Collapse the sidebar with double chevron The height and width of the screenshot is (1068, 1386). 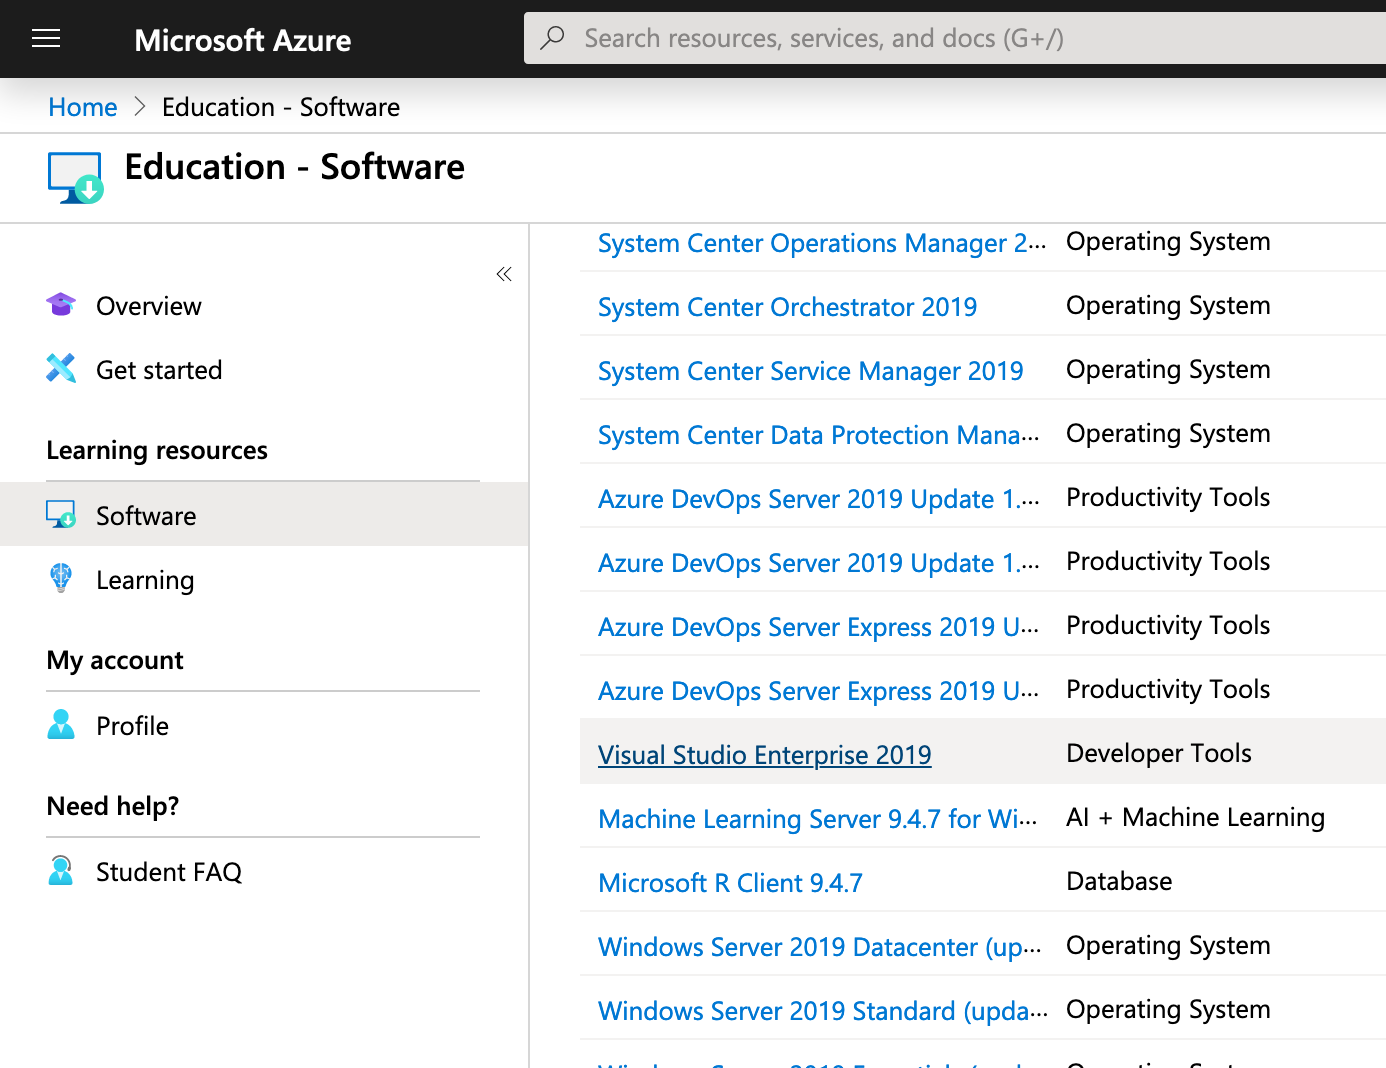pyautogui.click(x=504, y=274)
